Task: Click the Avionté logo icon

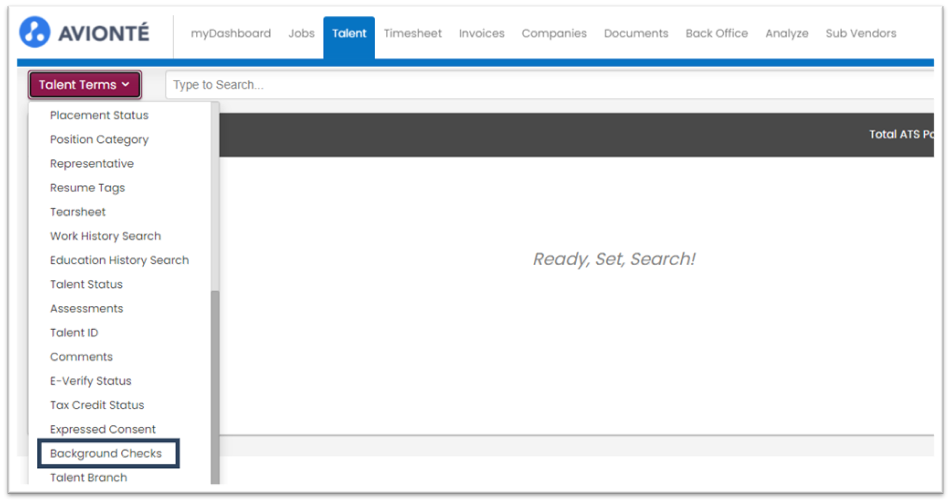Action: tap(35, 32)
